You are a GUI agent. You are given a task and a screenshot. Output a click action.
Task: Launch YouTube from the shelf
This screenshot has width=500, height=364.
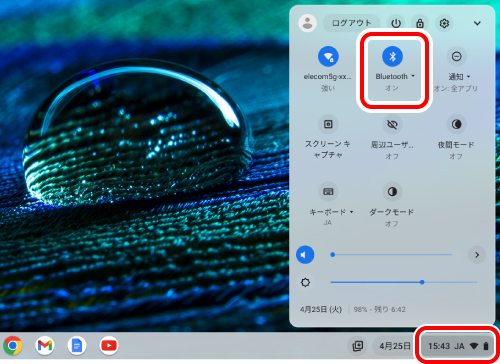click(109, 345)
